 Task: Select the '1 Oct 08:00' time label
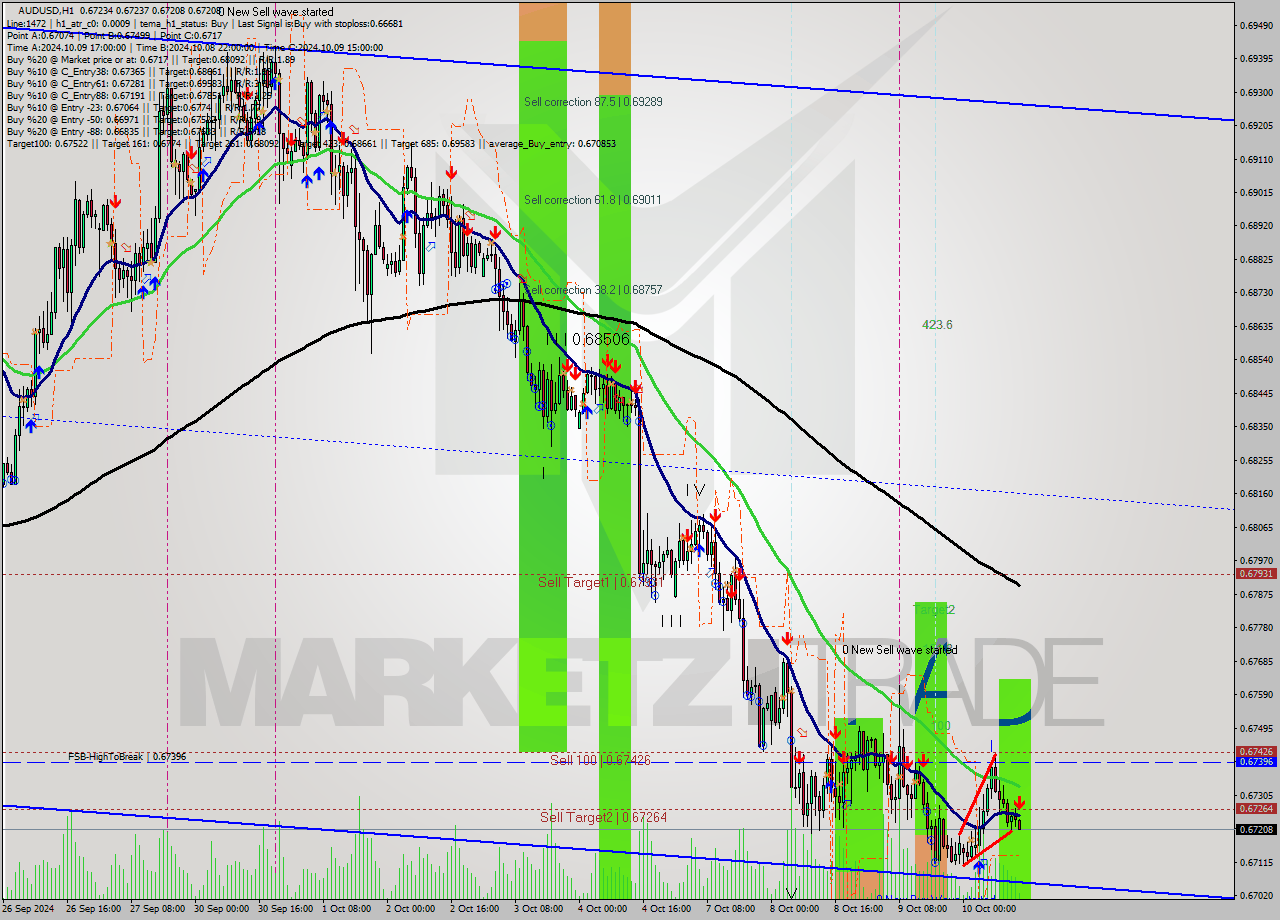click(x=345, y=909)
